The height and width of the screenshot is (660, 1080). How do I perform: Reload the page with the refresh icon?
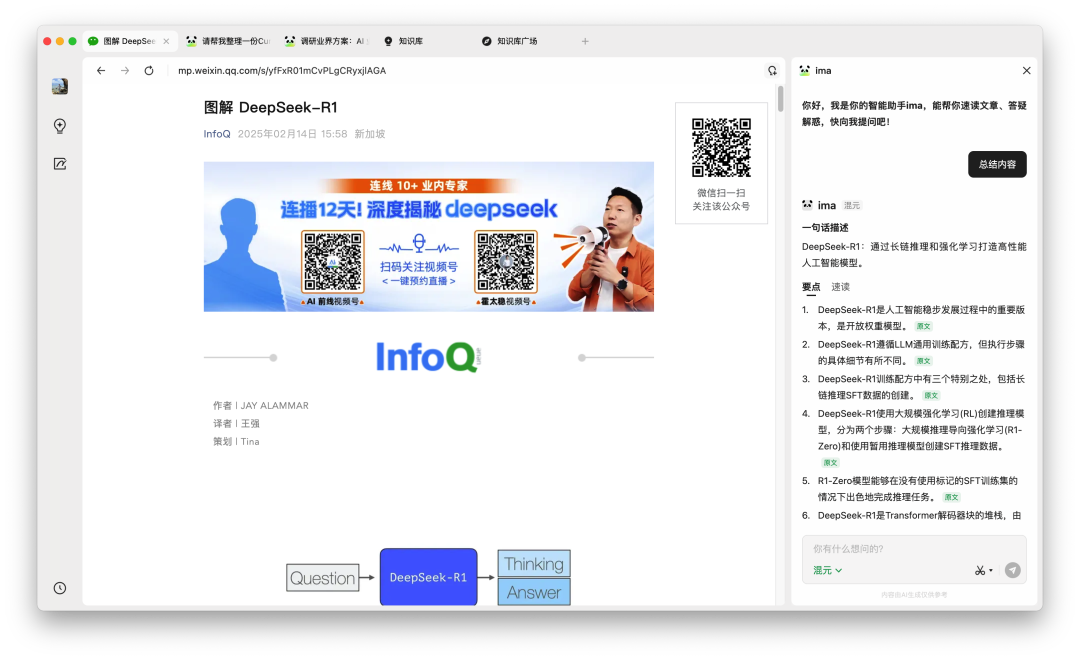pyautogui.click(x=149, y=70)
